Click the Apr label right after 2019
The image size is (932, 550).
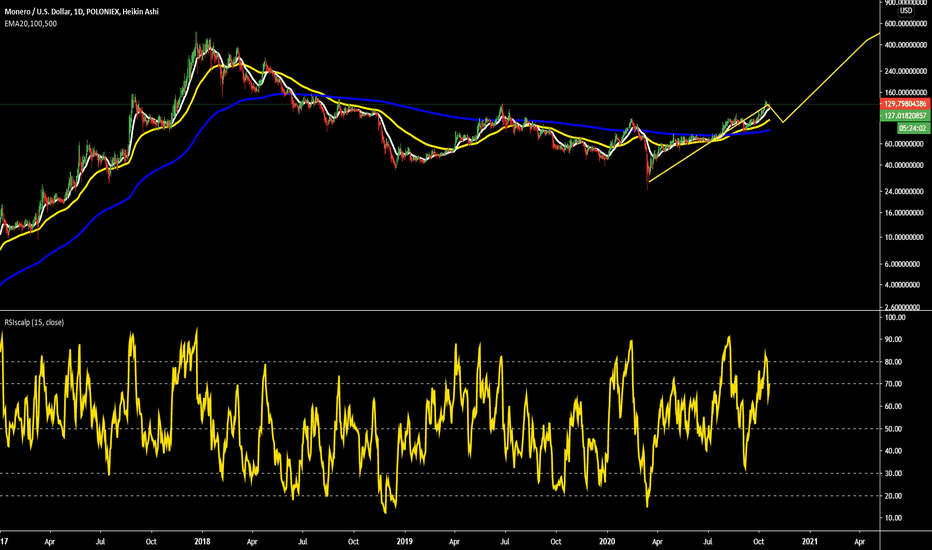454,542
